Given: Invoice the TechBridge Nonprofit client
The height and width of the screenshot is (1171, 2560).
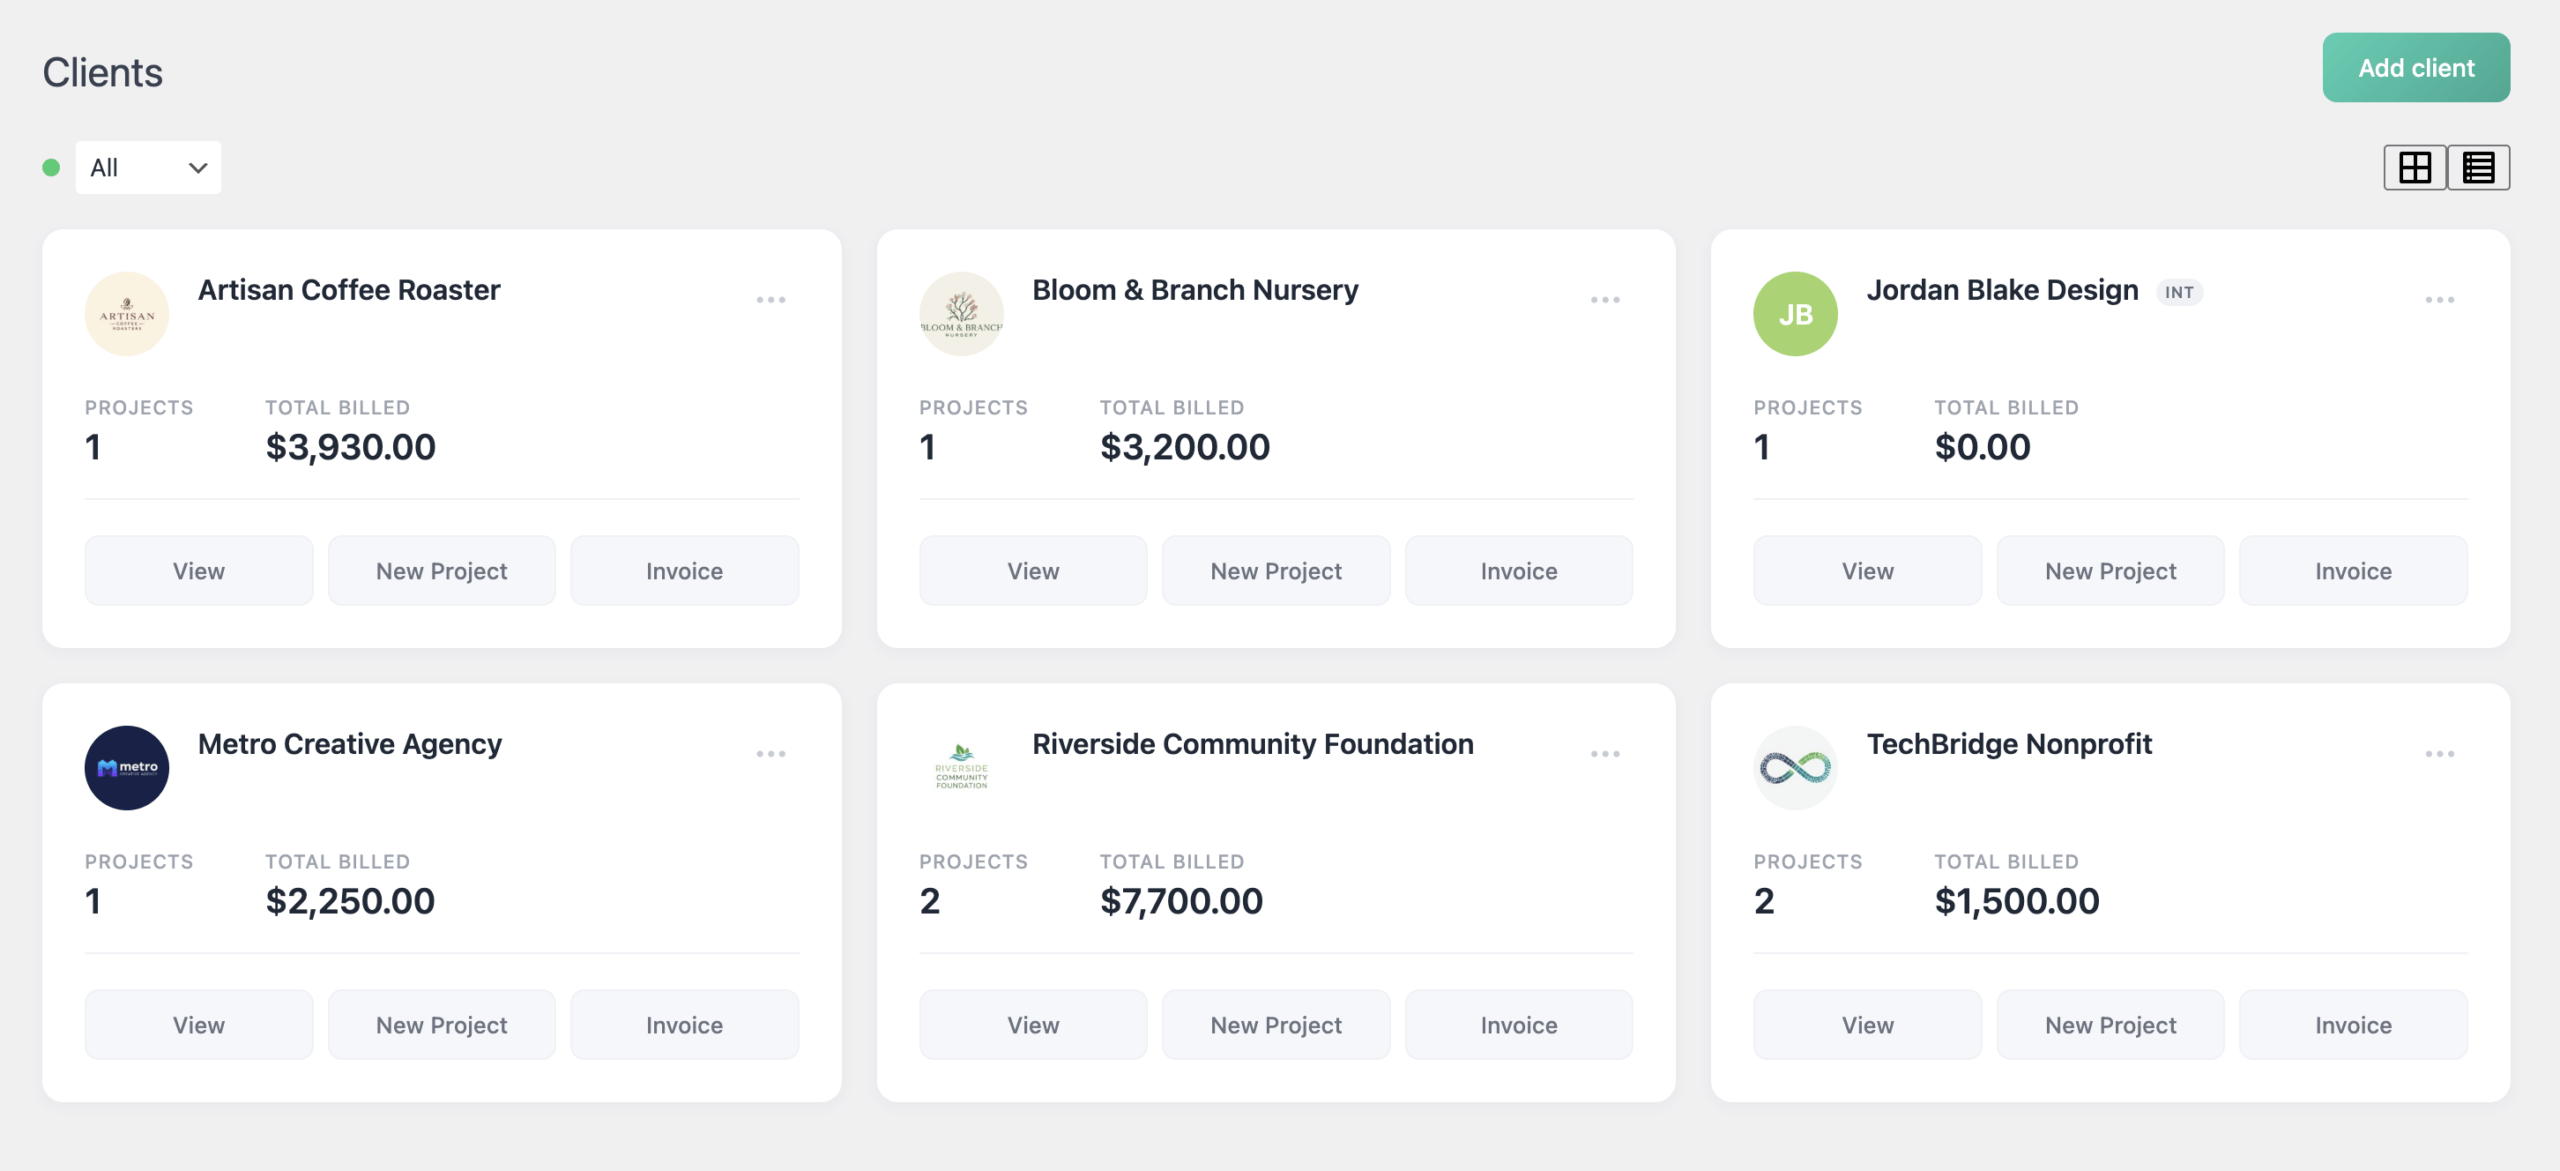Looking at the screenshot, I should click(2353, 1025).
